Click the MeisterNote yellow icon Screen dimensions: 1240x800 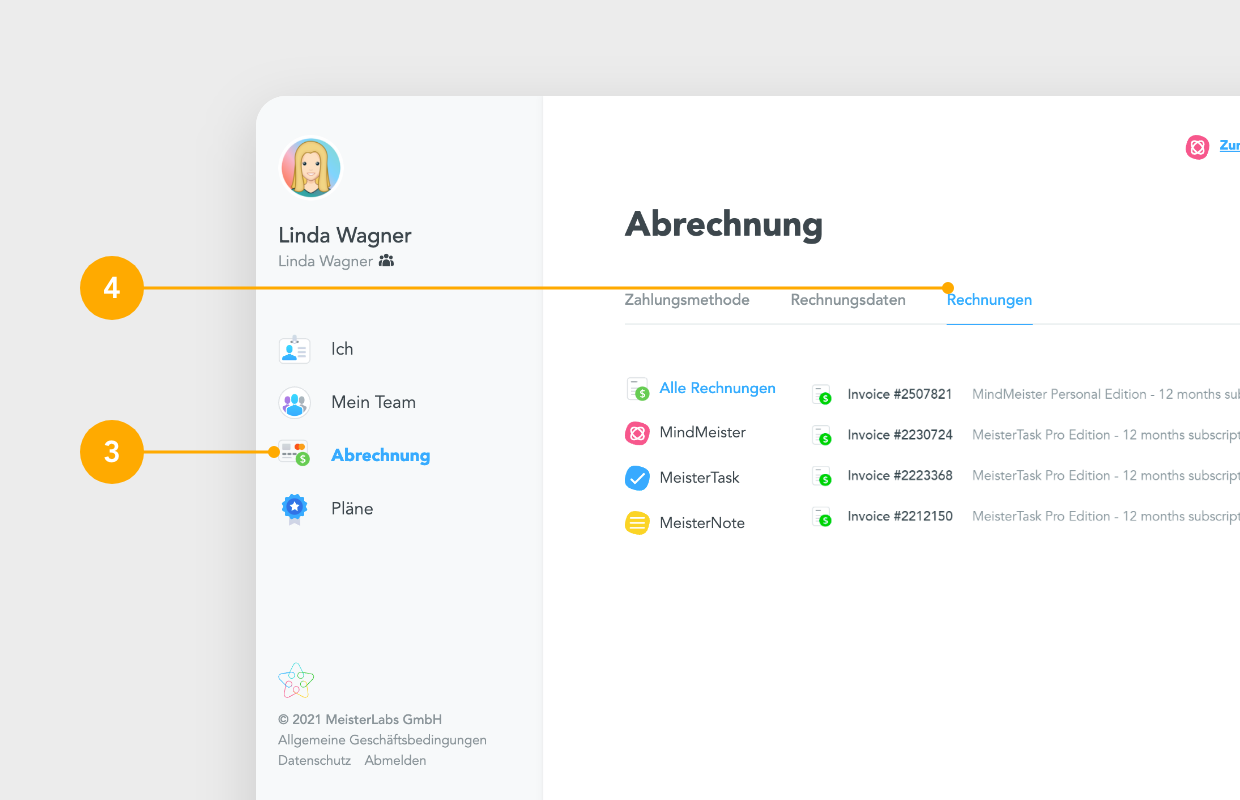(637, 523)
